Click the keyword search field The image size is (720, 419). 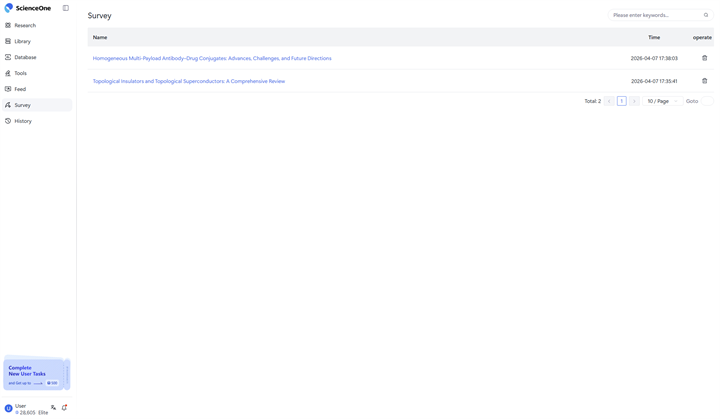(x=655, y=15)
